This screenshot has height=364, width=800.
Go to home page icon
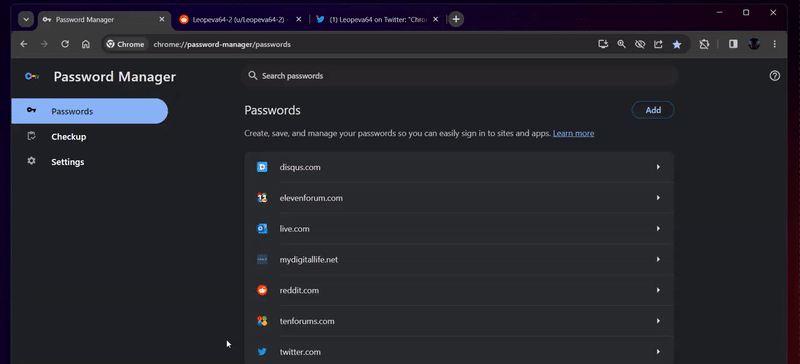(86, 44)
